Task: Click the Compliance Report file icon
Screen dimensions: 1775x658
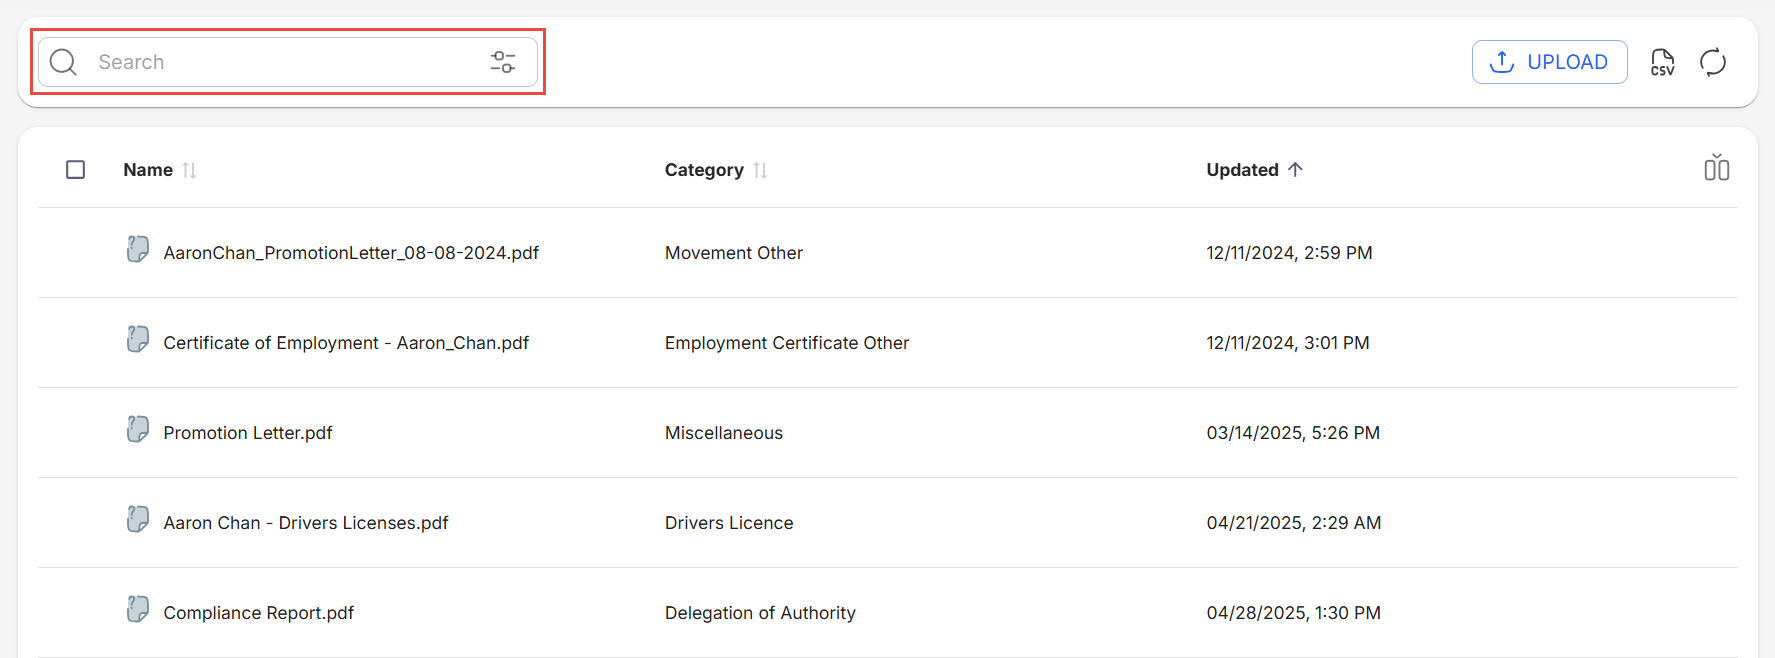Action: click(138, 609)
